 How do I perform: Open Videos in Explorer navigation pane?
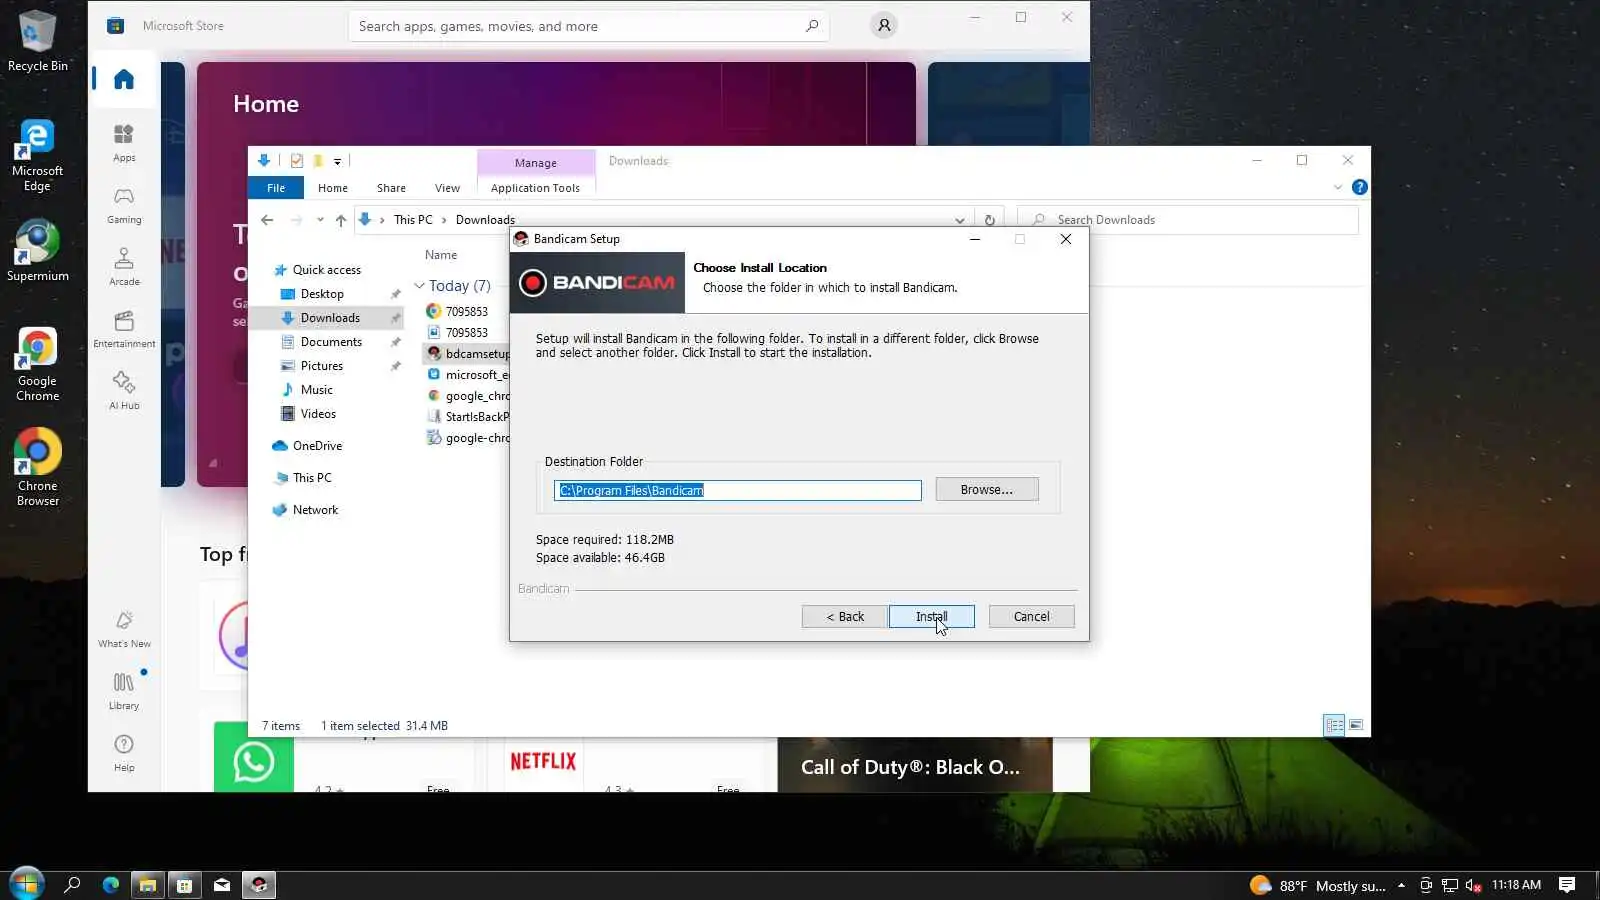pos(318,414)
